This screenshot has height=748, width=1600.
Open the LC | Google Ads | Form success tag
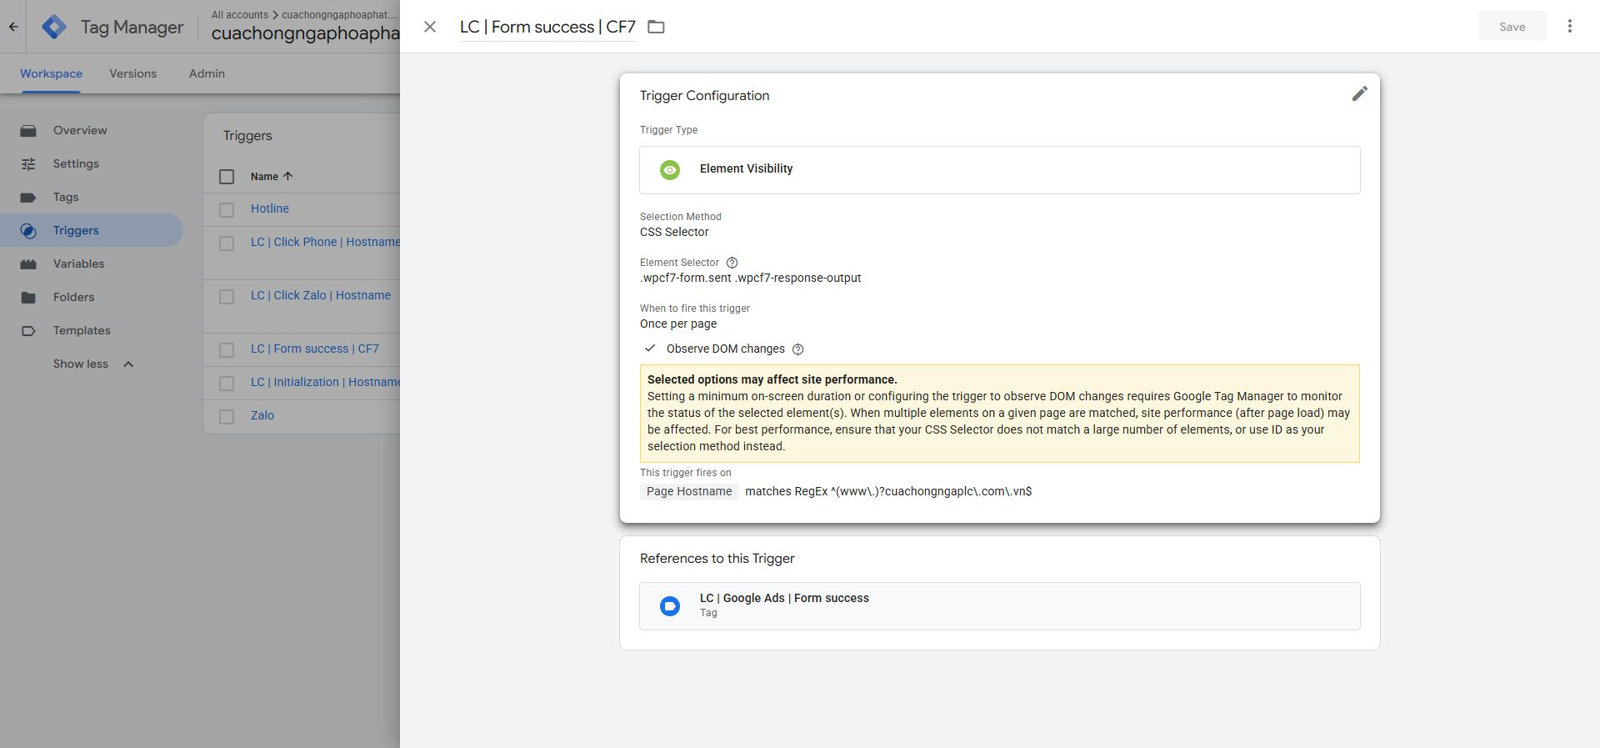point(999,606)
